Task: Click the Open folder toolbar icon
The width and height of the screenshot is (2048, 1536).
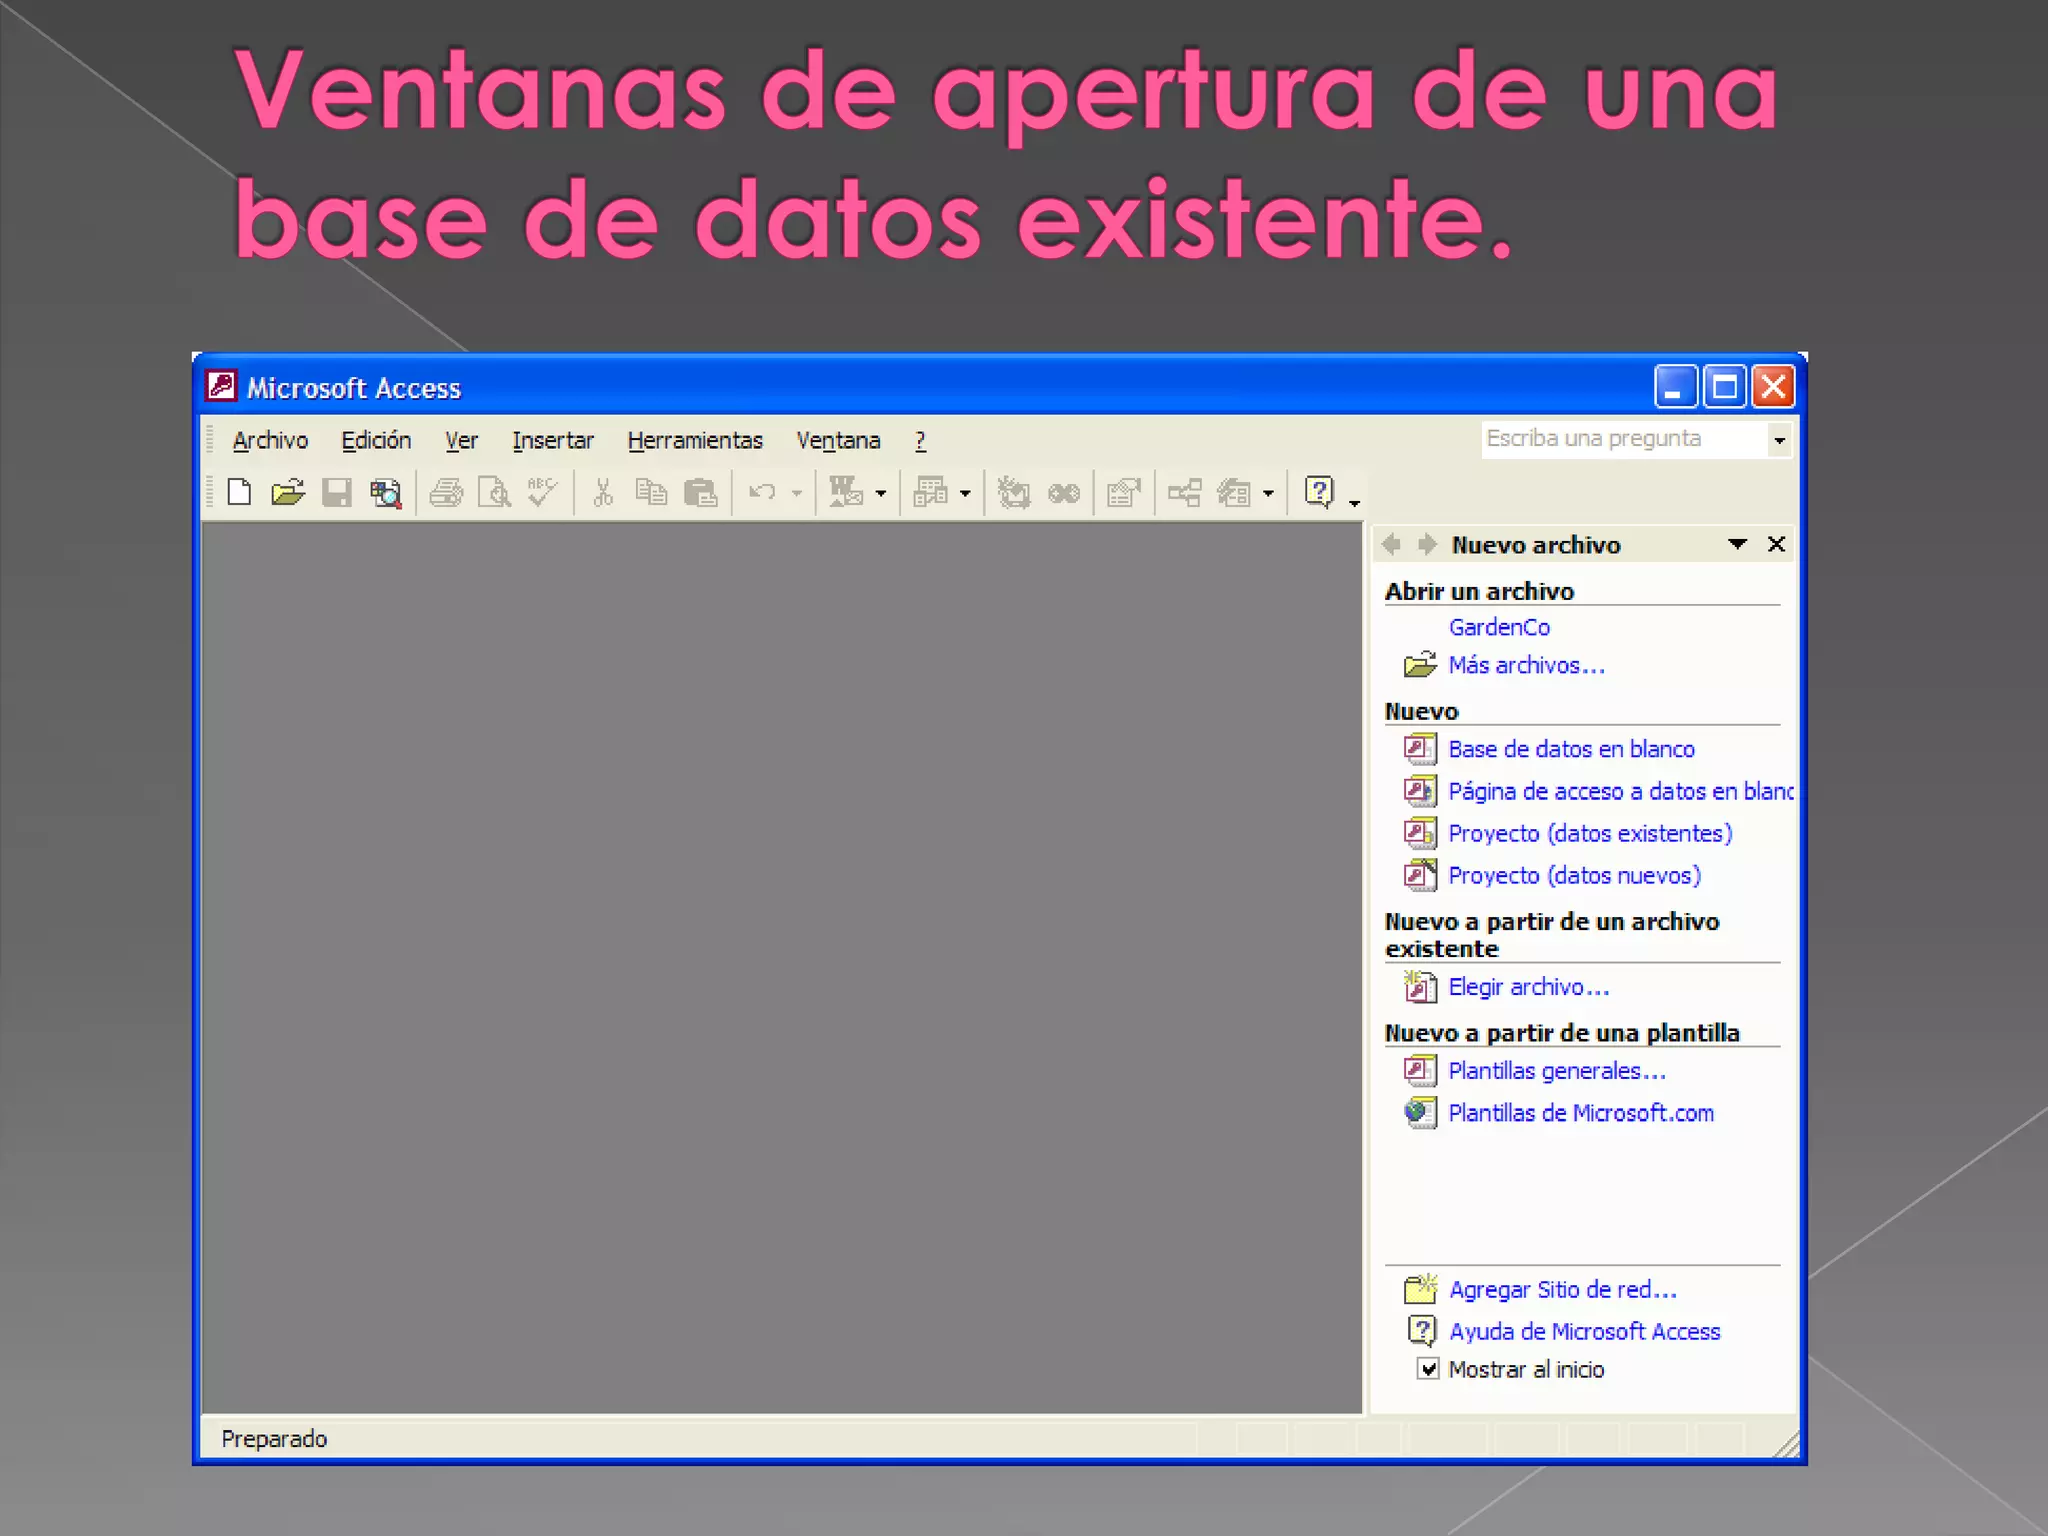Action: coord(288,493)
